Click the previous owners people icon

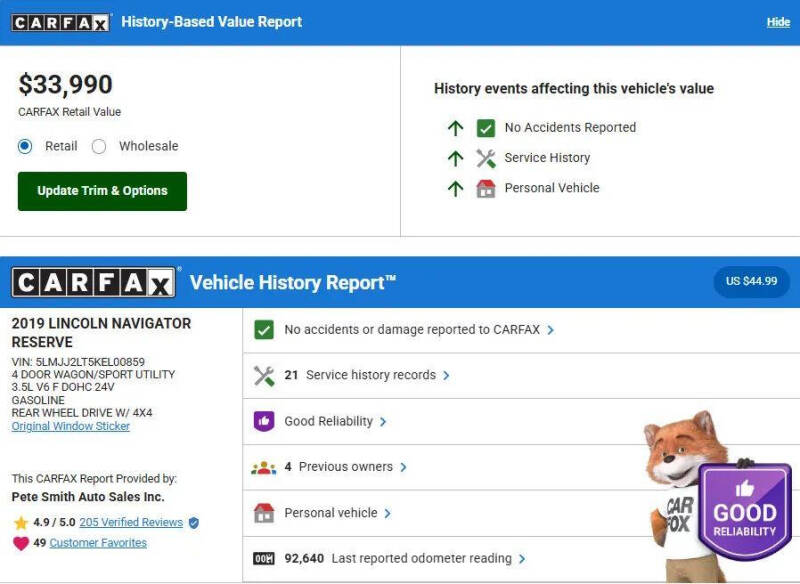click(x=264, y=467)
